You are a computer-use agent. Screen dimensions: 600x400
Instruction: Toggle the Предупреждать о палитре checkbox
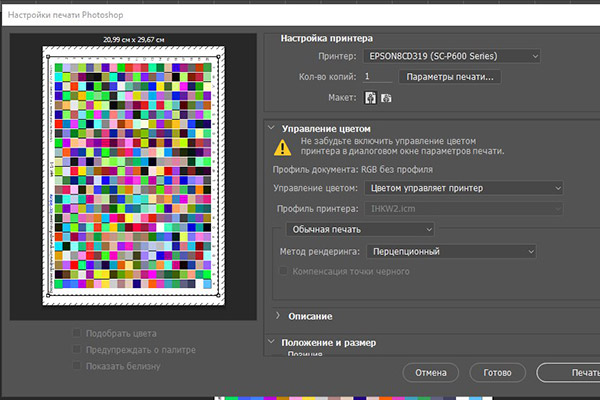(x=77, y=349)
